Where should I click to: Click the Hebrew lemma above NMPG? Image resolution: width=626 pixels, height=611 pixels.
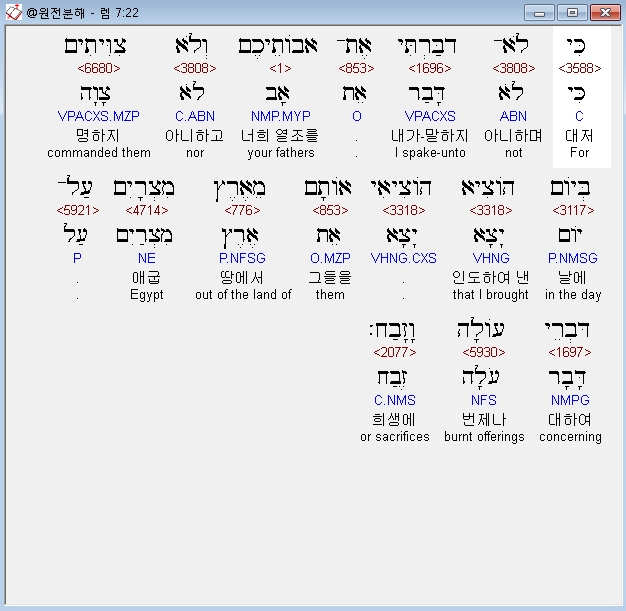click(x=567, y=378)
